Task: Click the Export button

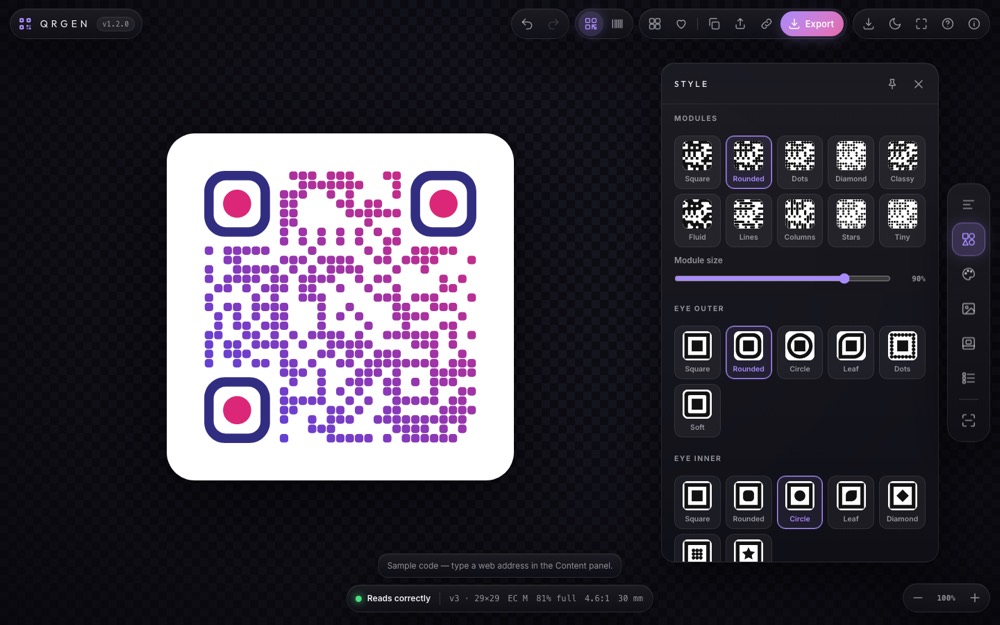Action: 812,24
